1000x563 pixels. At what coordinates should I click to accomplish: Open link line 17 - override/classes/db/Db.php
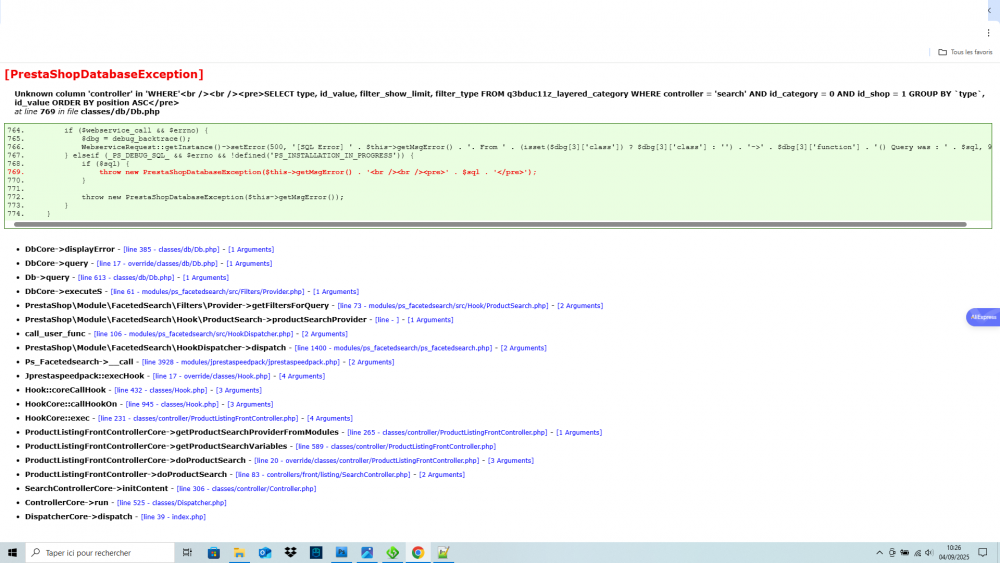coord(157,263)
